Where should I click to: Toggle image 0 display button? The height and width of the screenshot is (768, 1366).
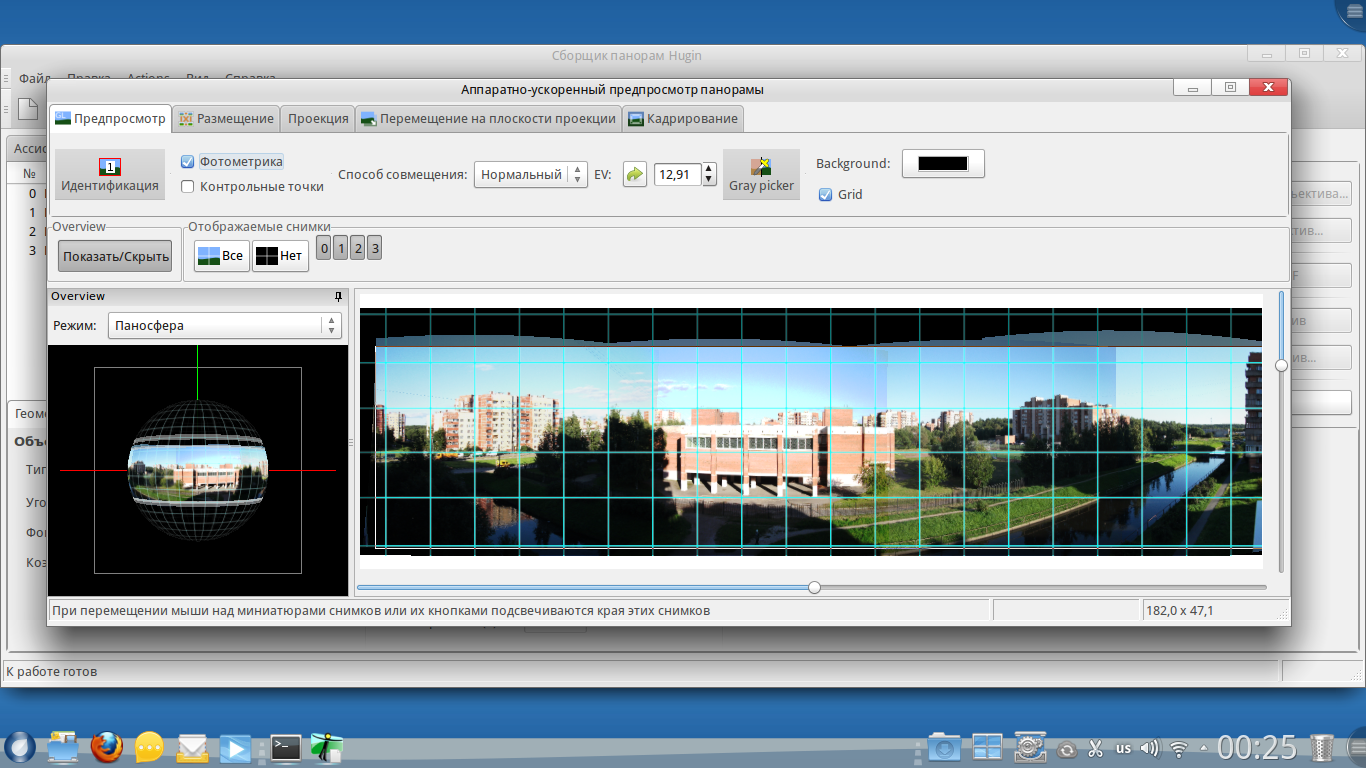tap(323, 248)
